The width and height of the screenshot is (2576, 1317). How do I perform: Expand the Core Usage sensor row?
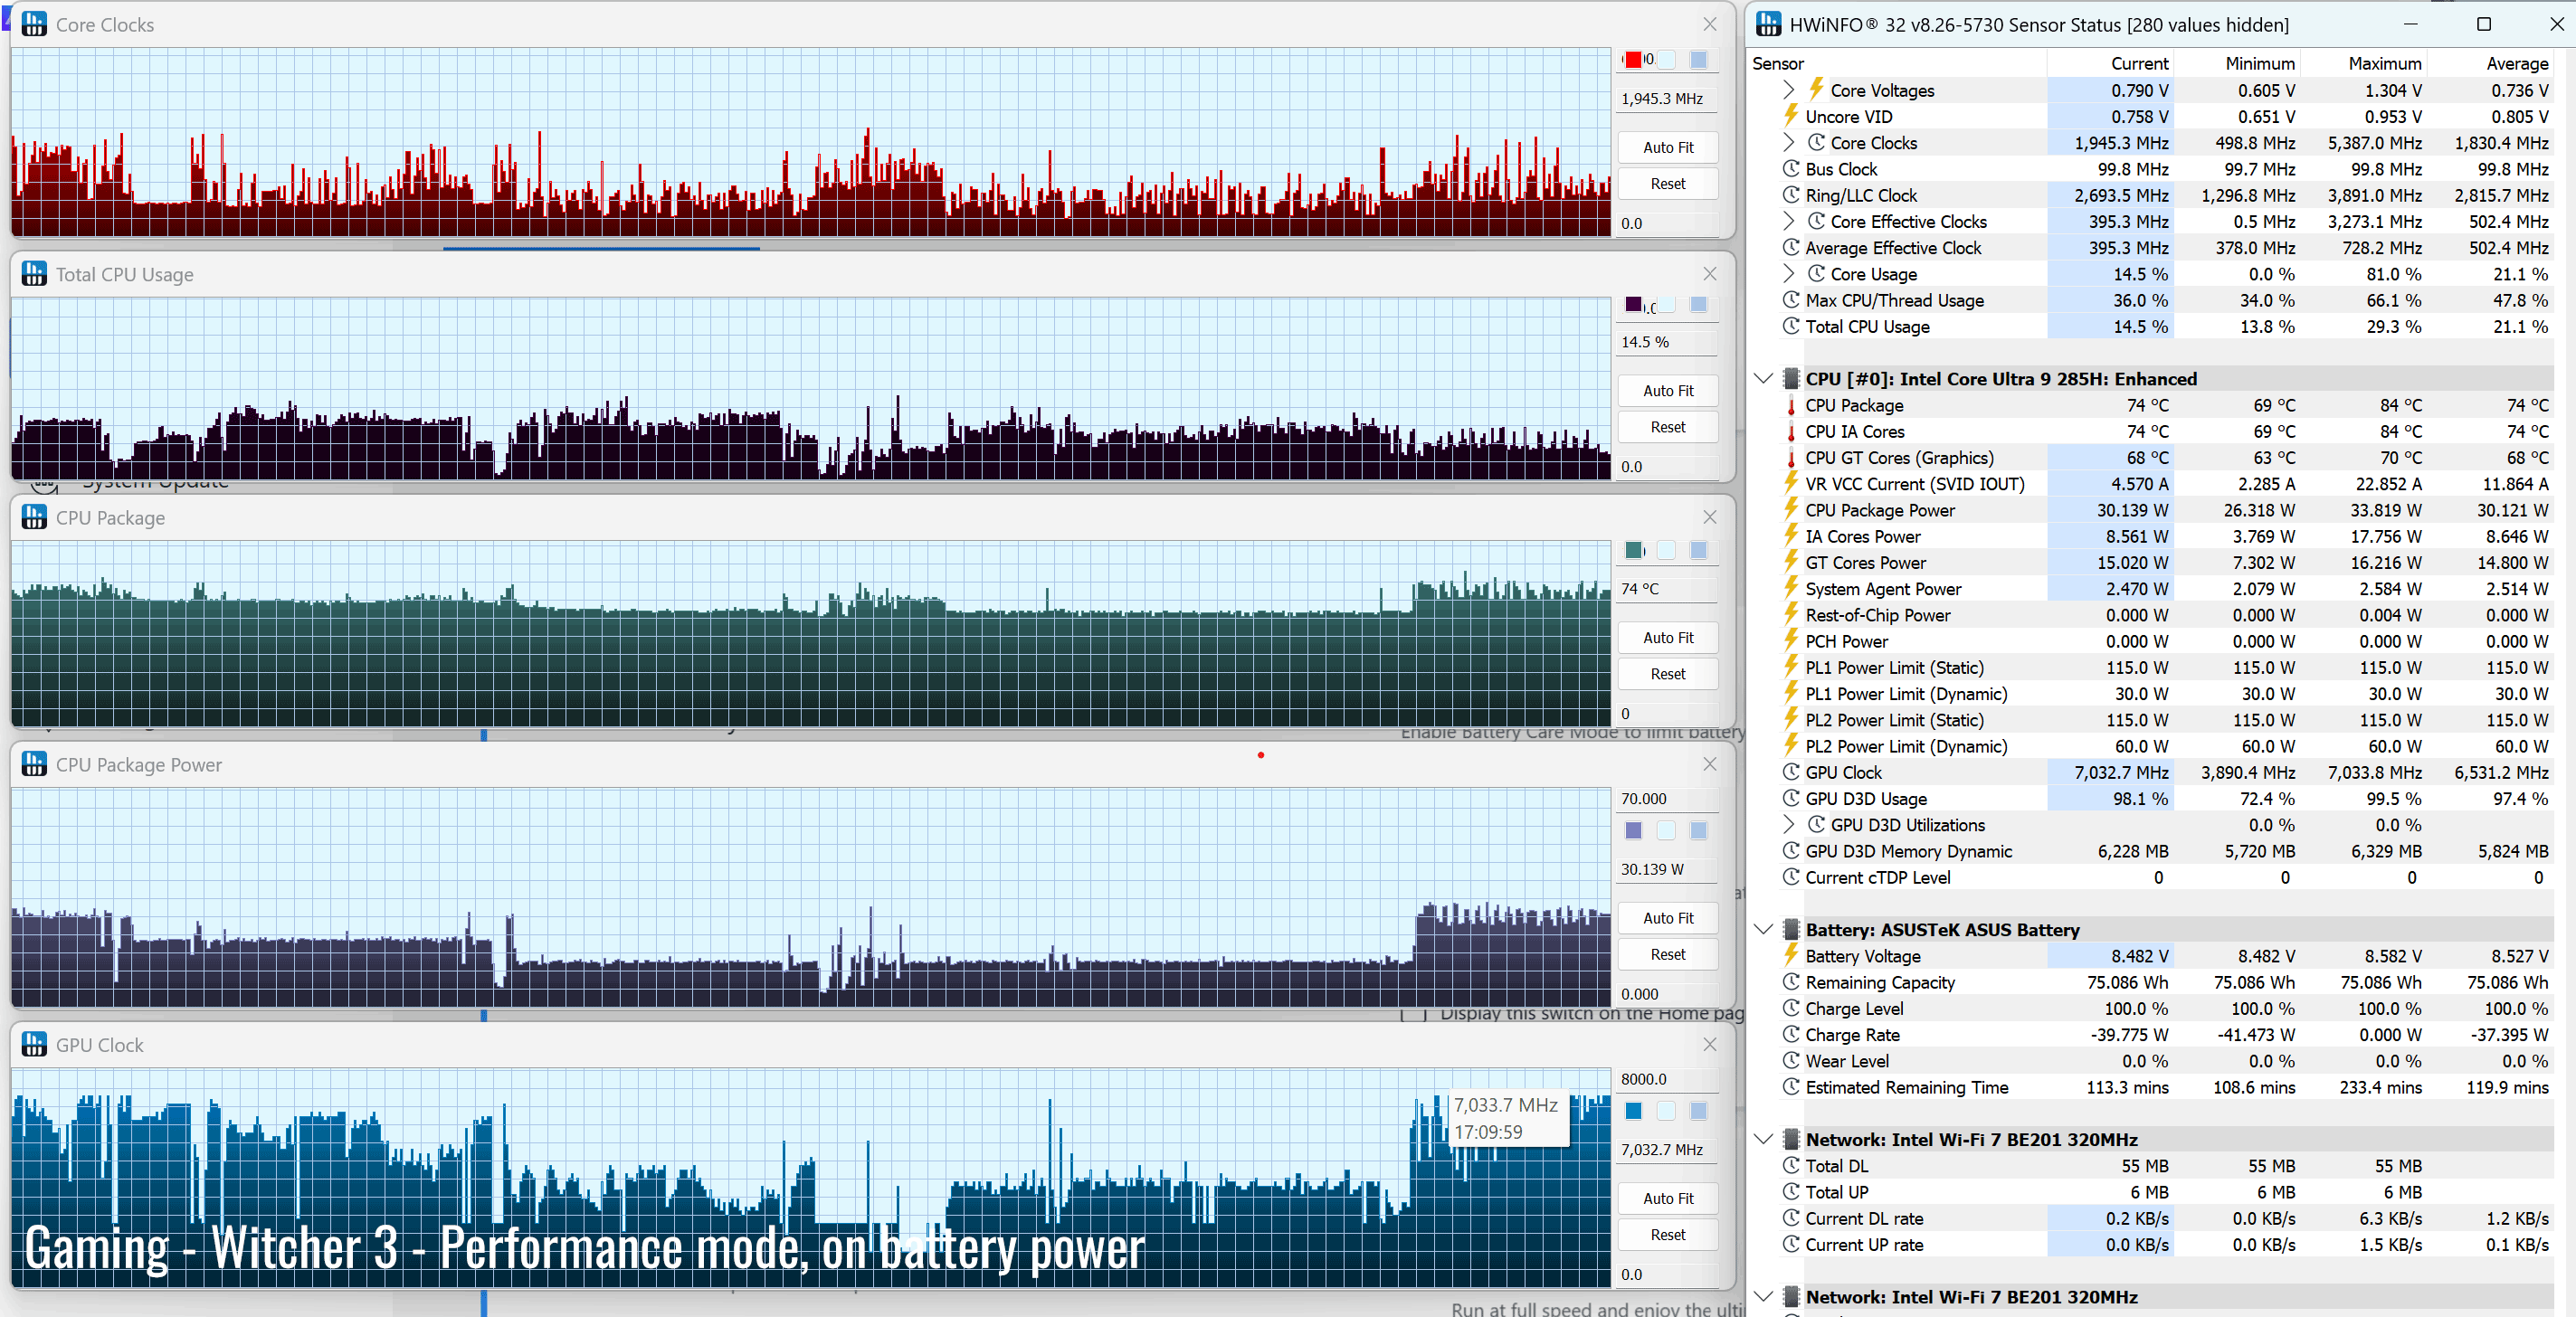[x=1789, y=274]
